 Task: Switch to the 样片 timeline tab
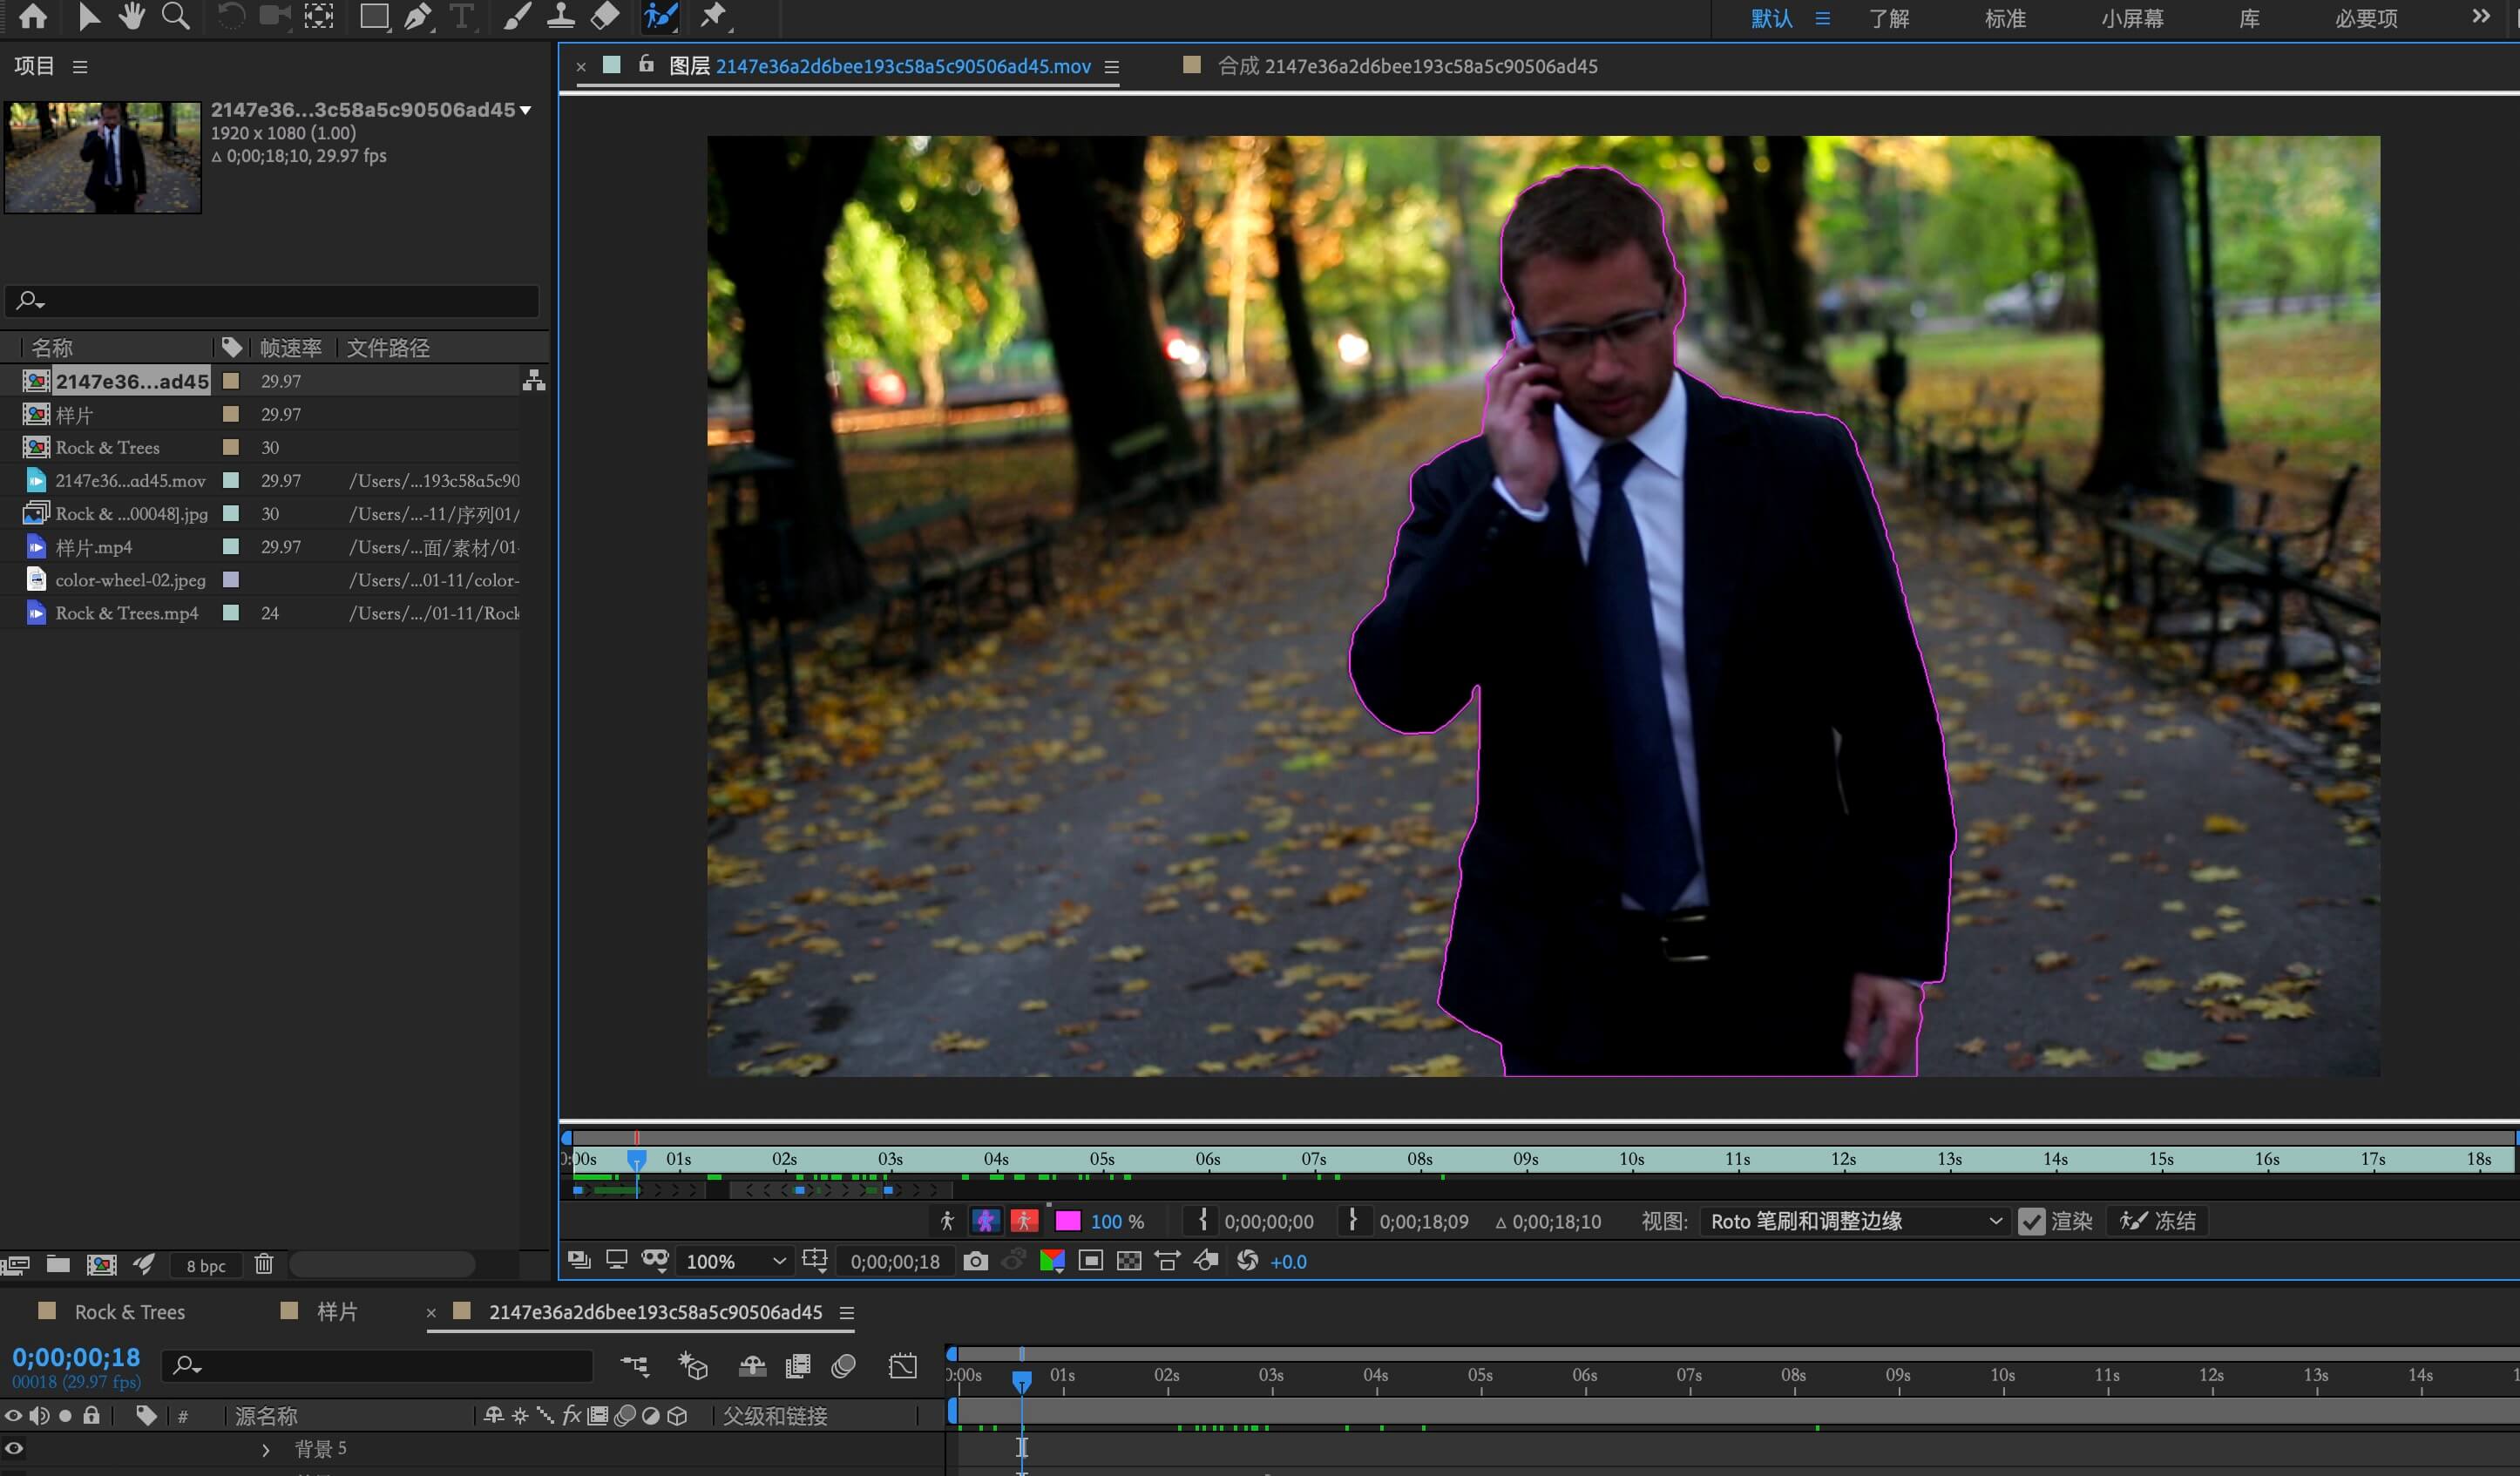point(336,1311)
